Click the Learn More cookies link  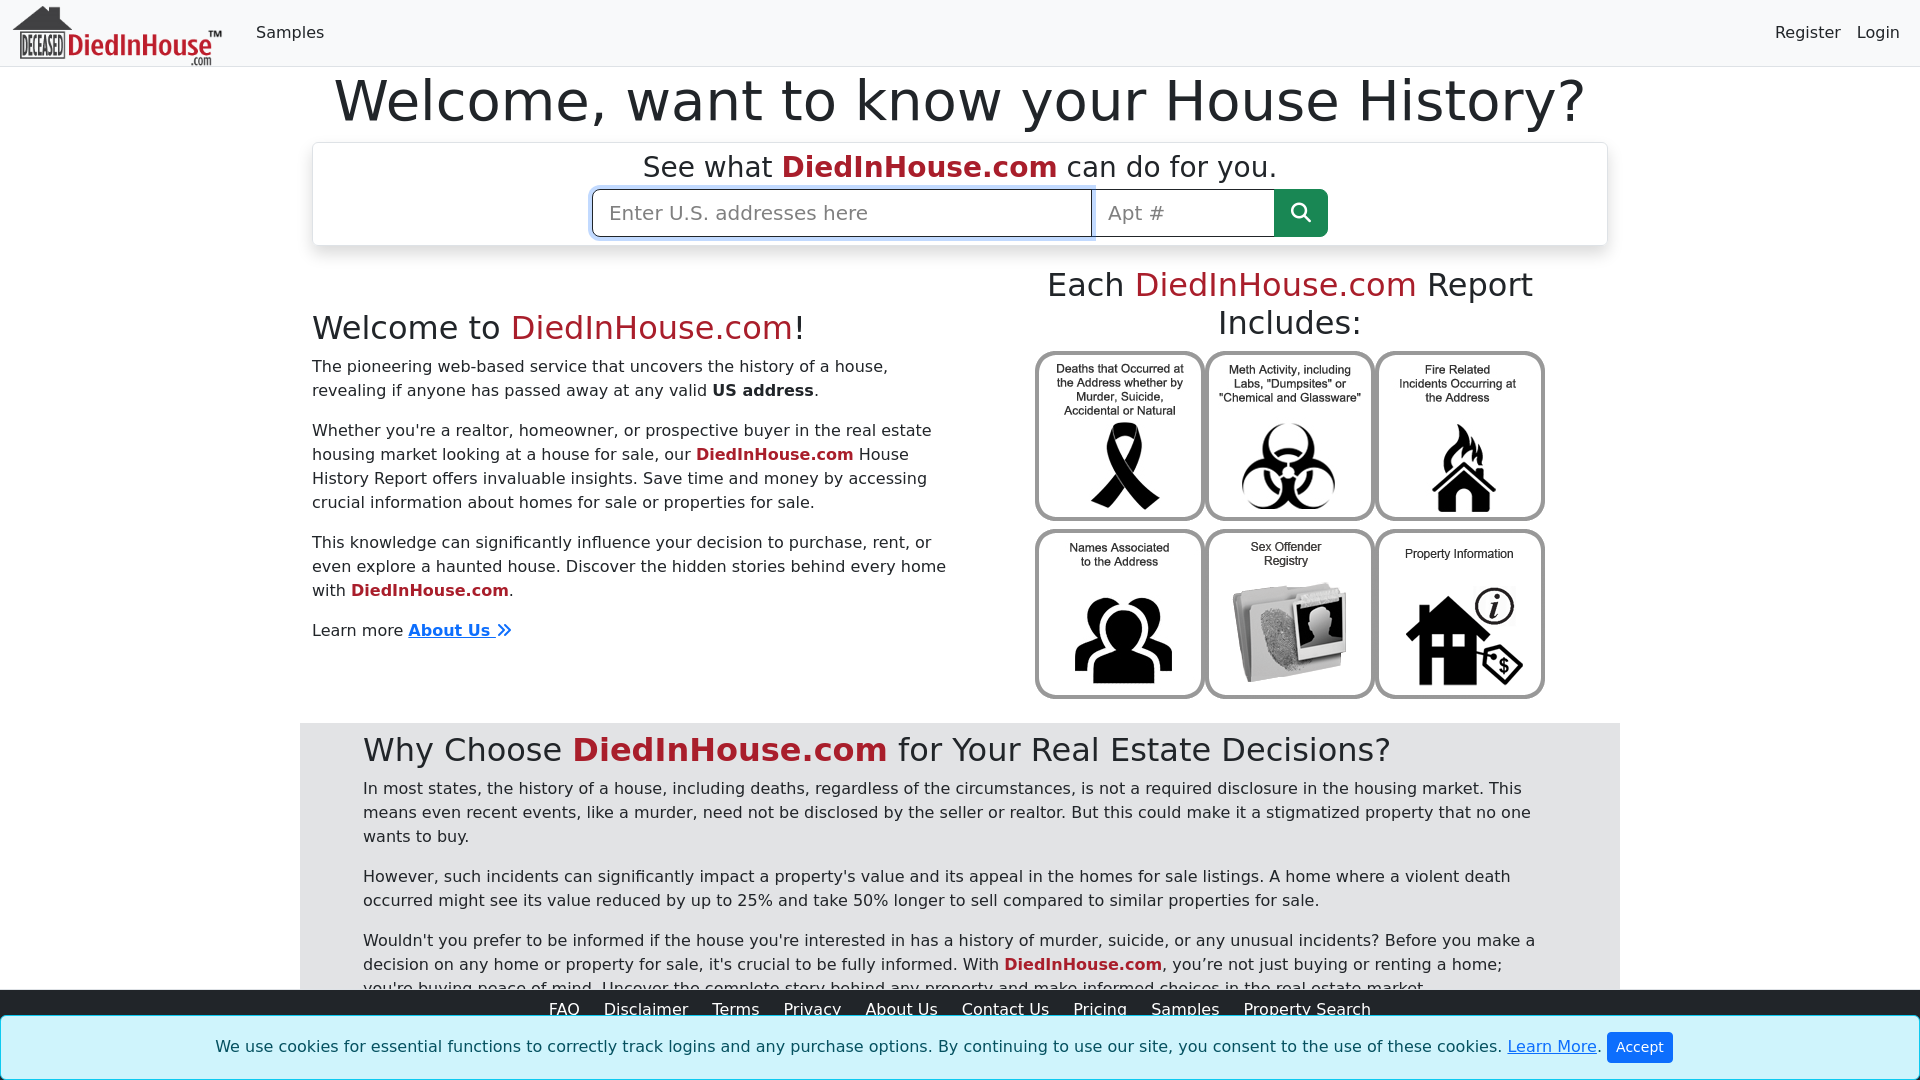(x=1552, y=1046)
